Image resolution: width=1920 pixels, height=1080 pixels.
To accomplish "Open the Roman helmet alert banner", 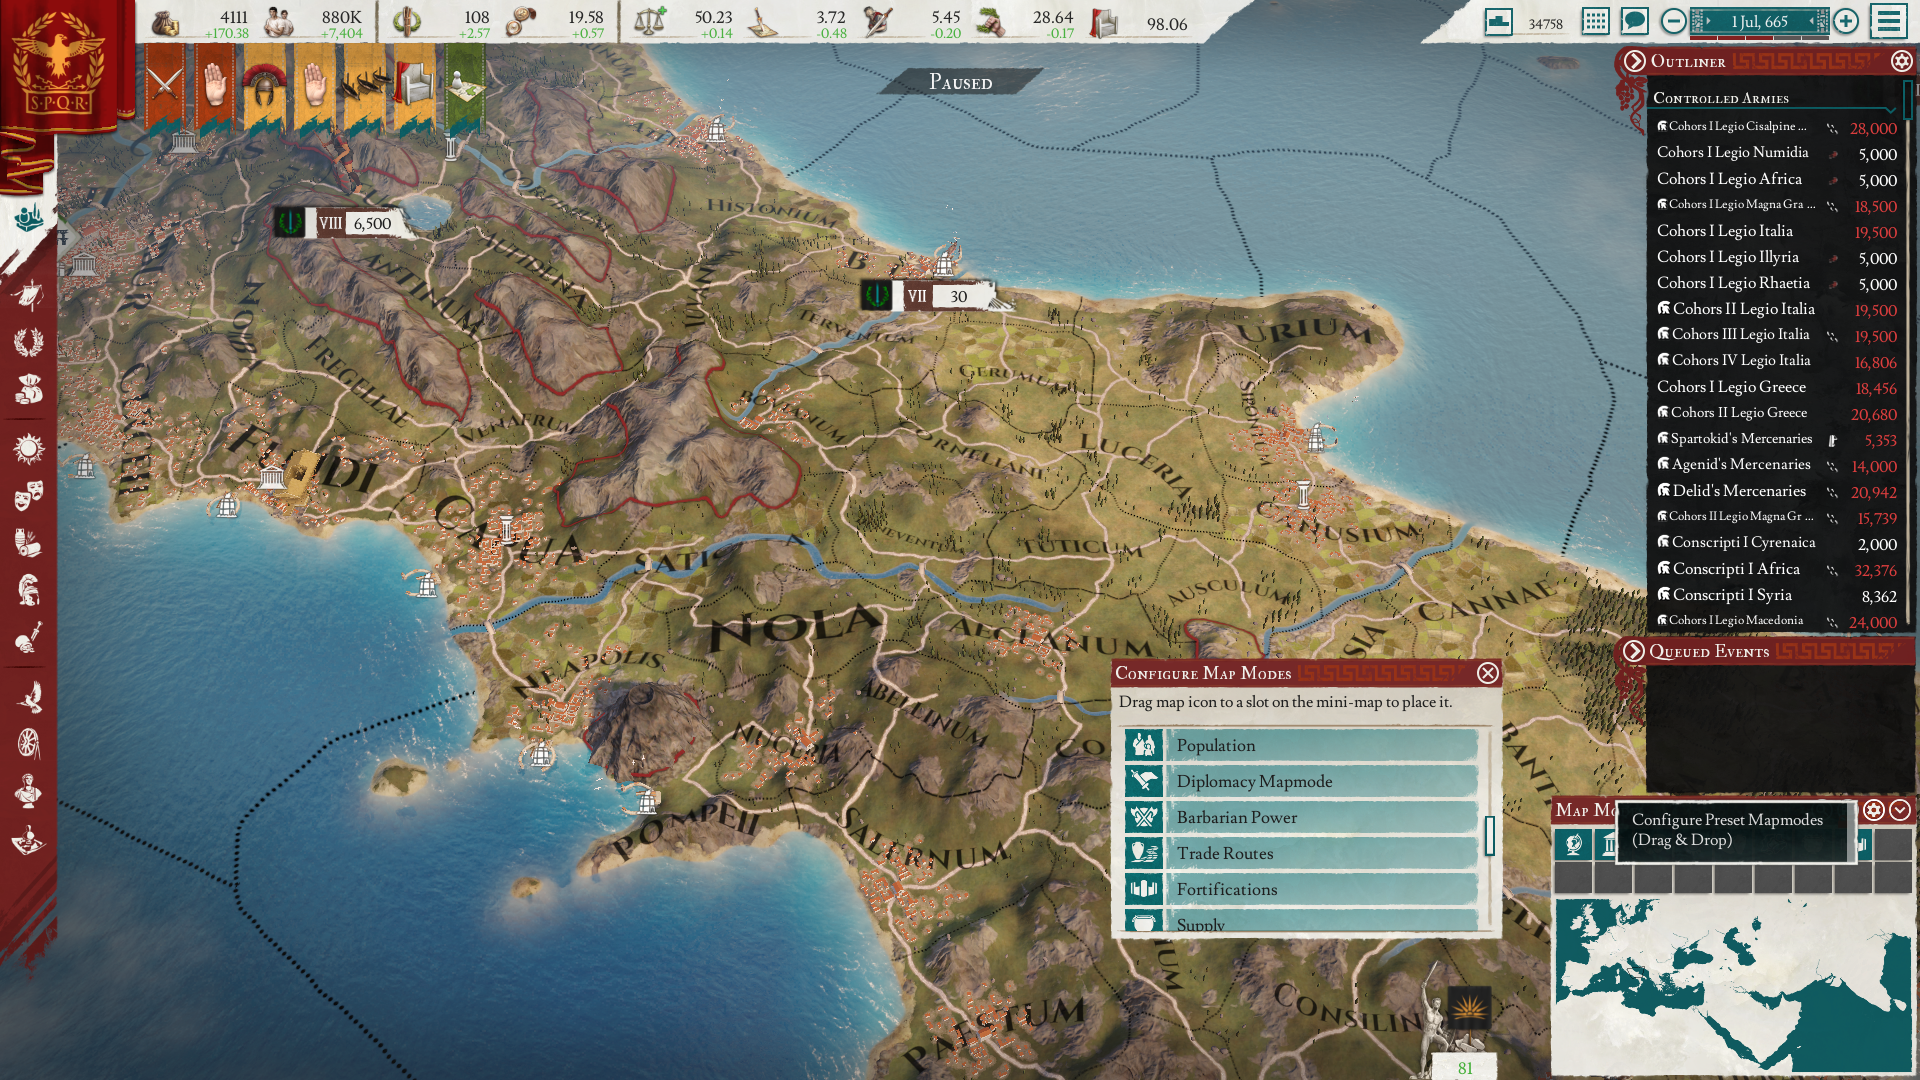I will 264,85.
